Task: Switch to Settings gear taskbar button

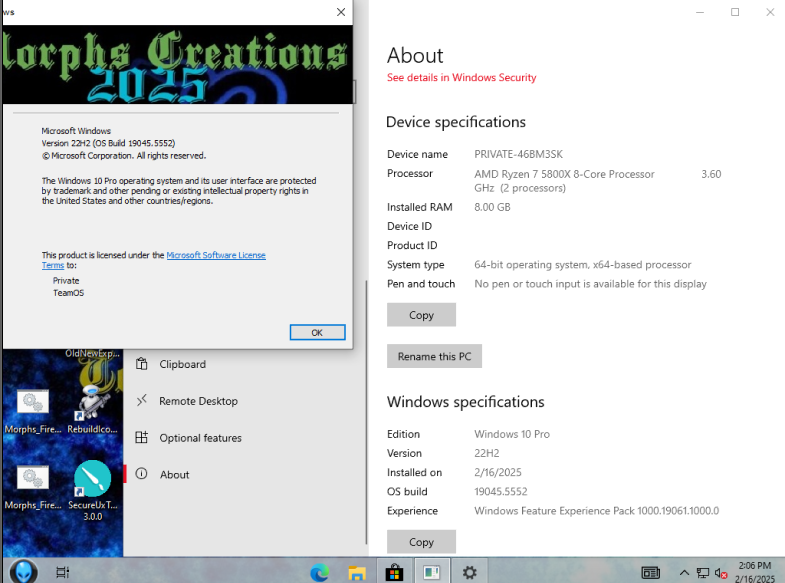Action: (x=469, y=572)
